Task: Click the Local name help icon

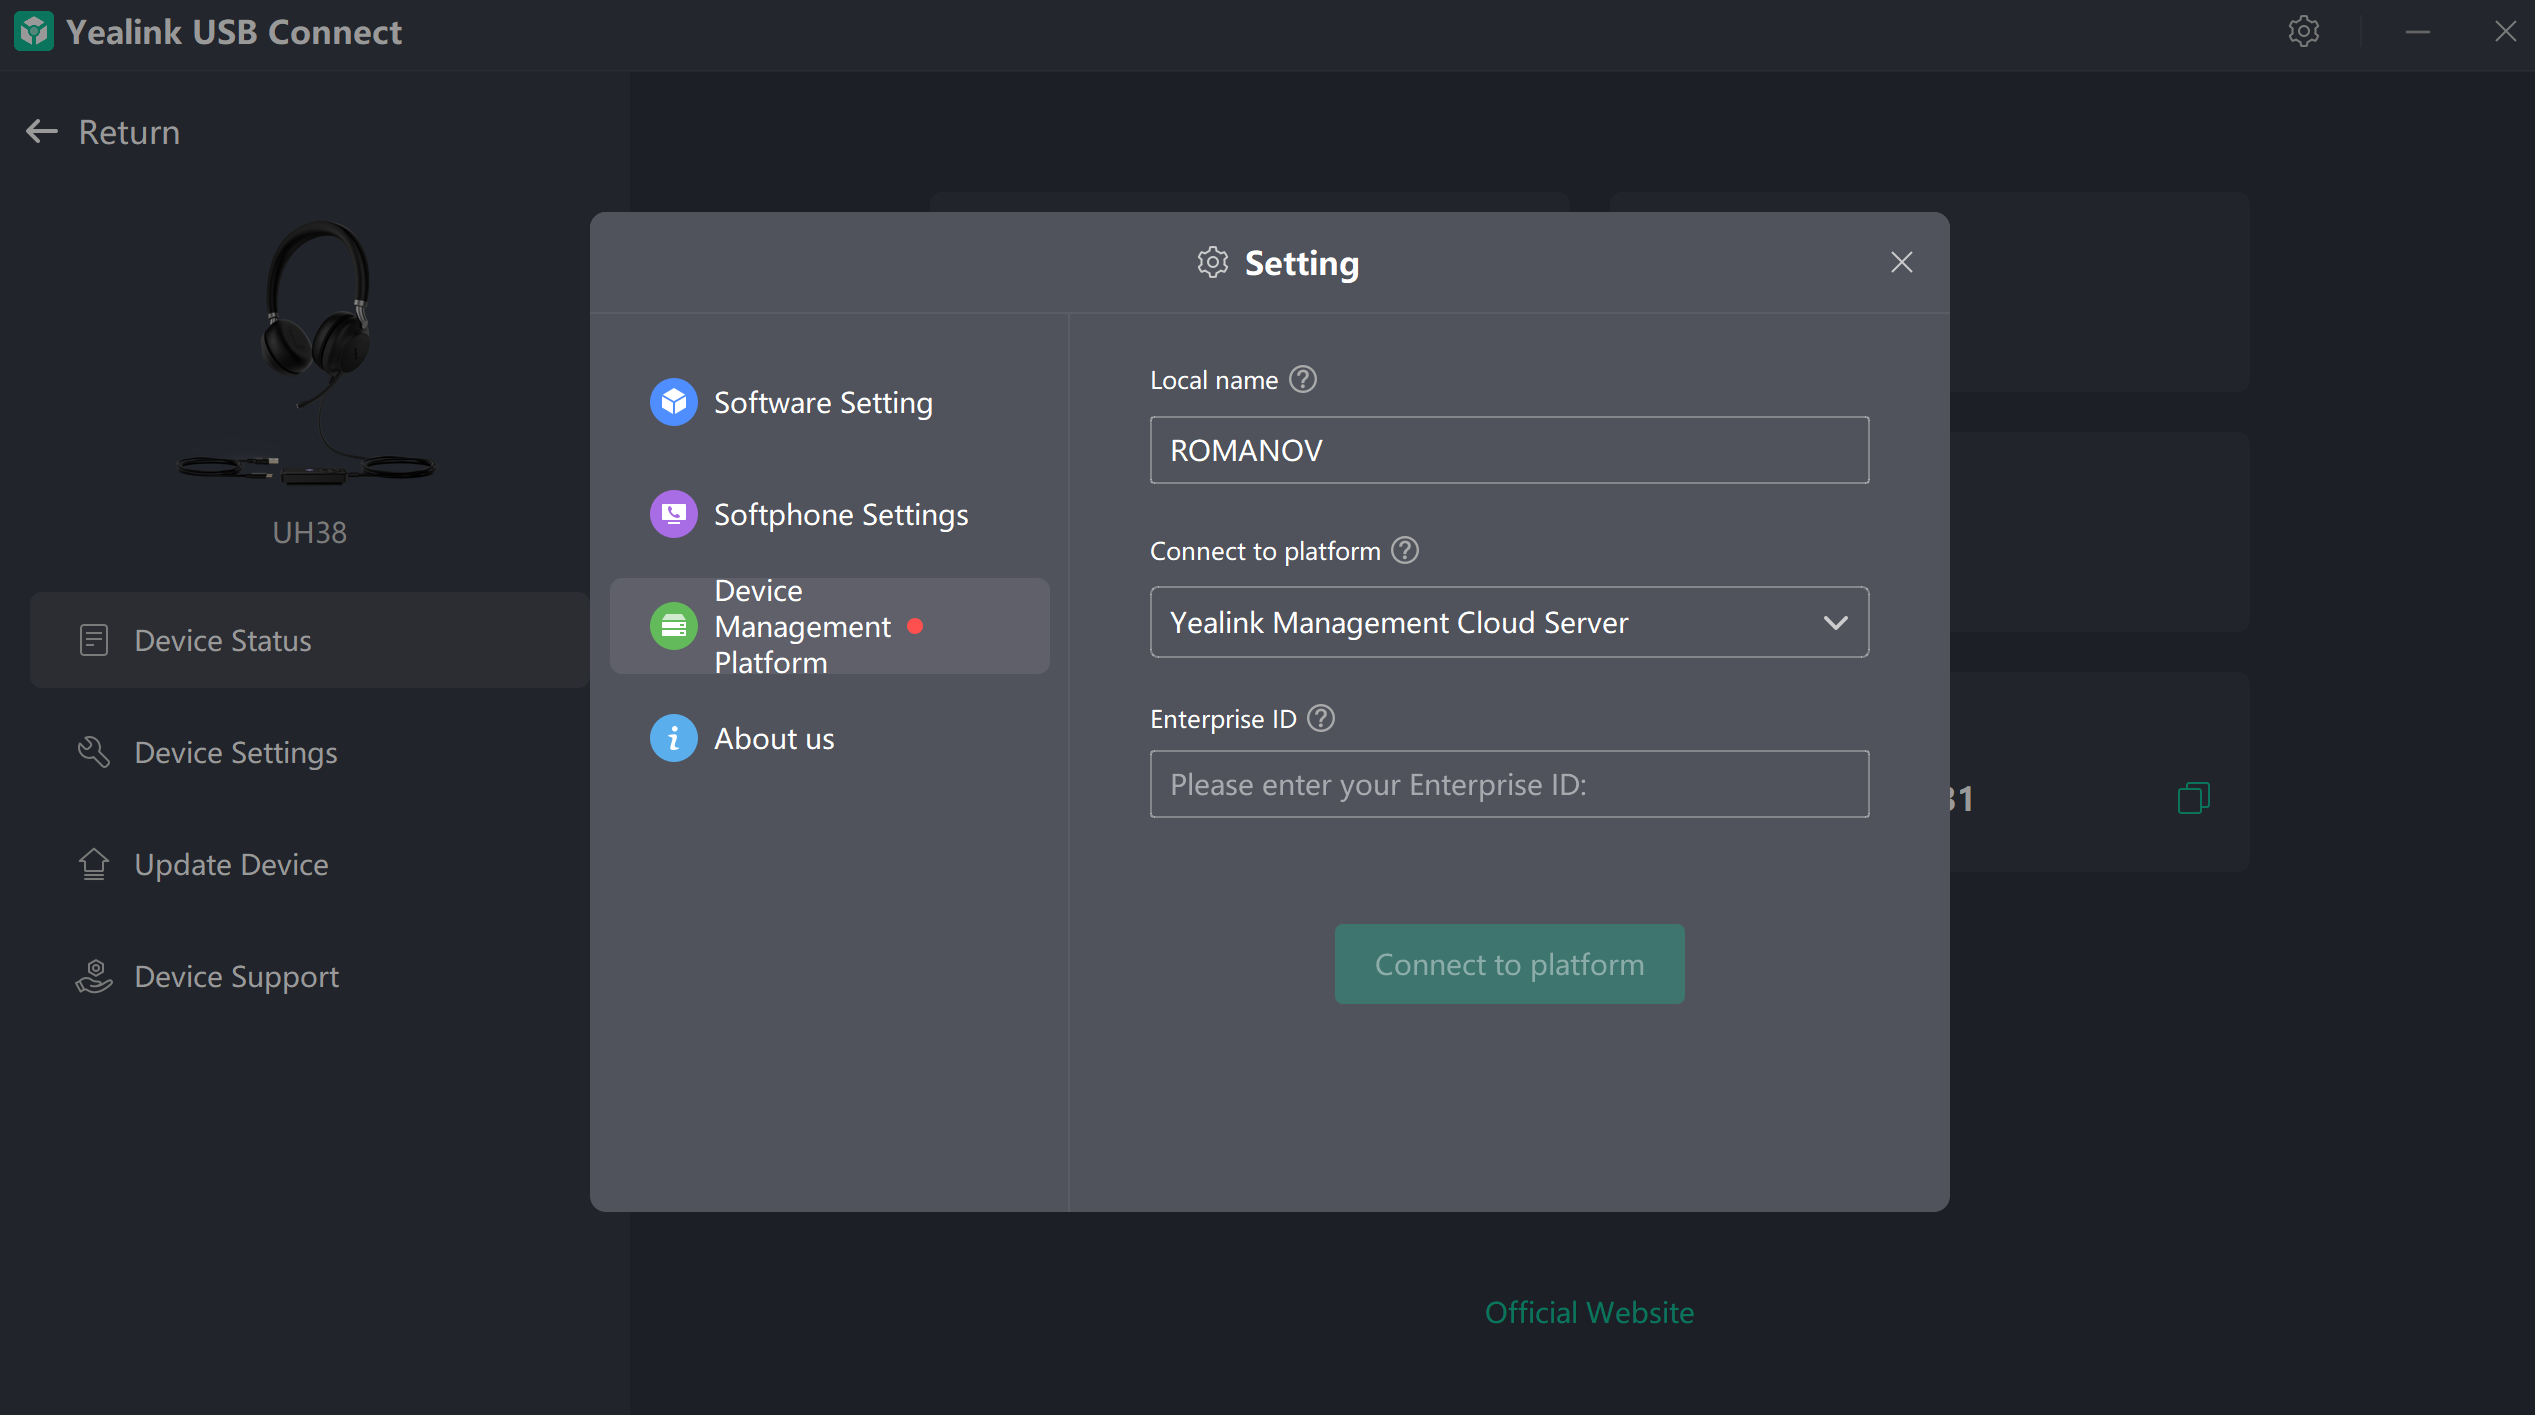Action: [x=1302, y=380]
